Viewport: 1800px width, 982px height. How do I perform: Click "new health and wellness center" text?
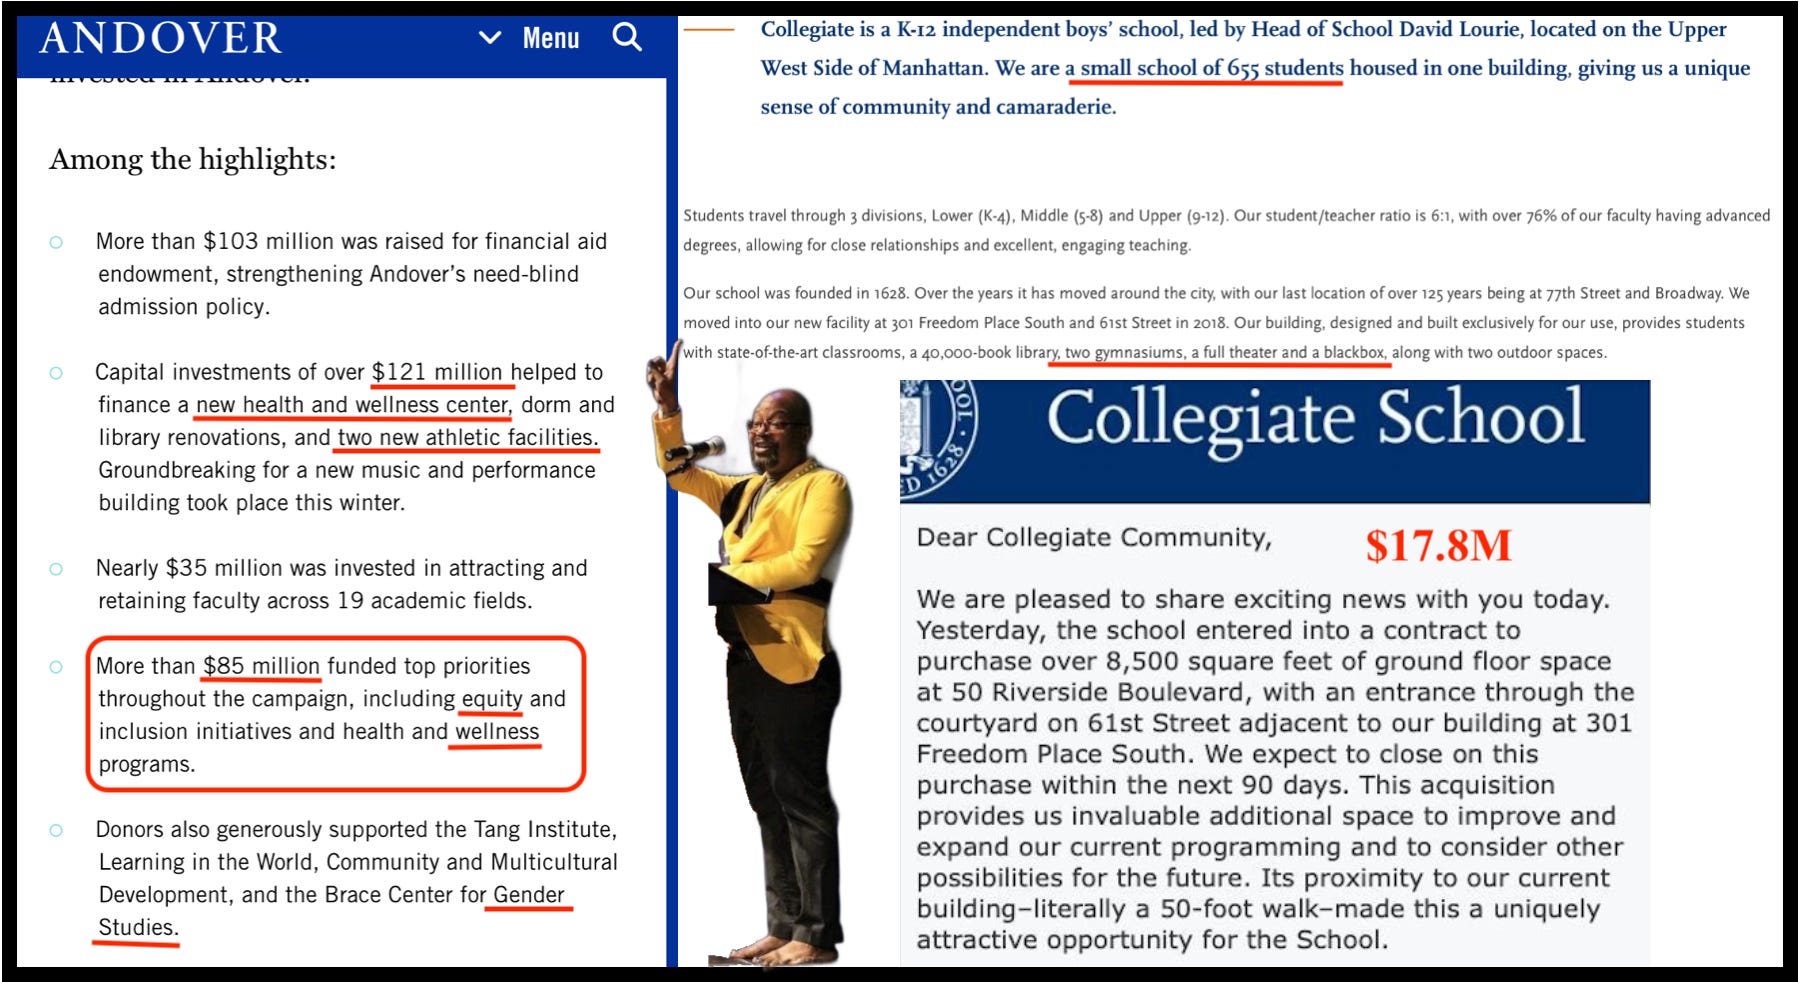352,405
